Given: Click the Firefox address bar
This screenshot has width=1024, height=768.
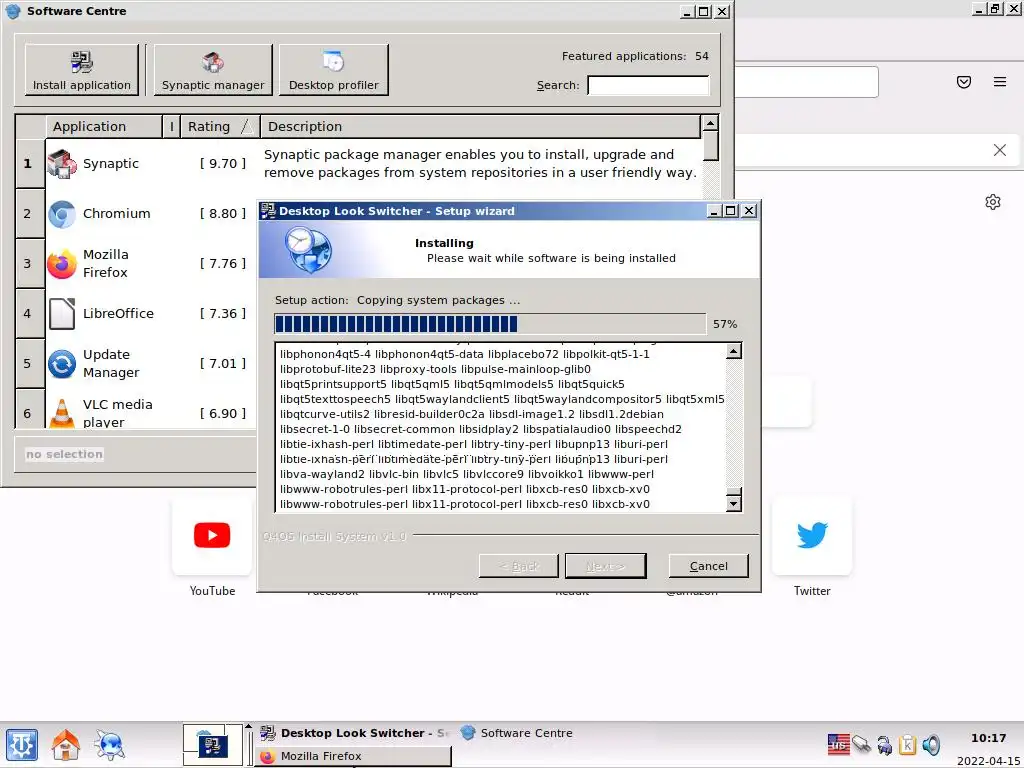Looking at the screenshot, I should pyautogui.click(x=806, y=82).
